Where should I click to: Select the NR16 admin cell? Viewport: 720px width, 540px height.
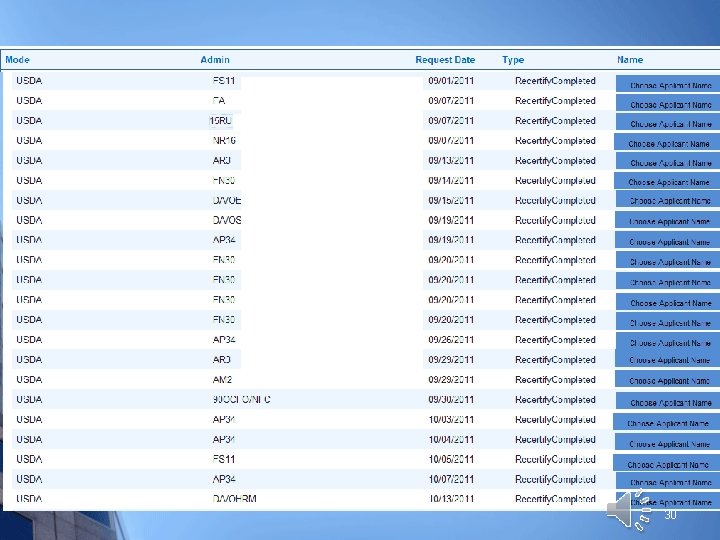(x=224, y=141)
